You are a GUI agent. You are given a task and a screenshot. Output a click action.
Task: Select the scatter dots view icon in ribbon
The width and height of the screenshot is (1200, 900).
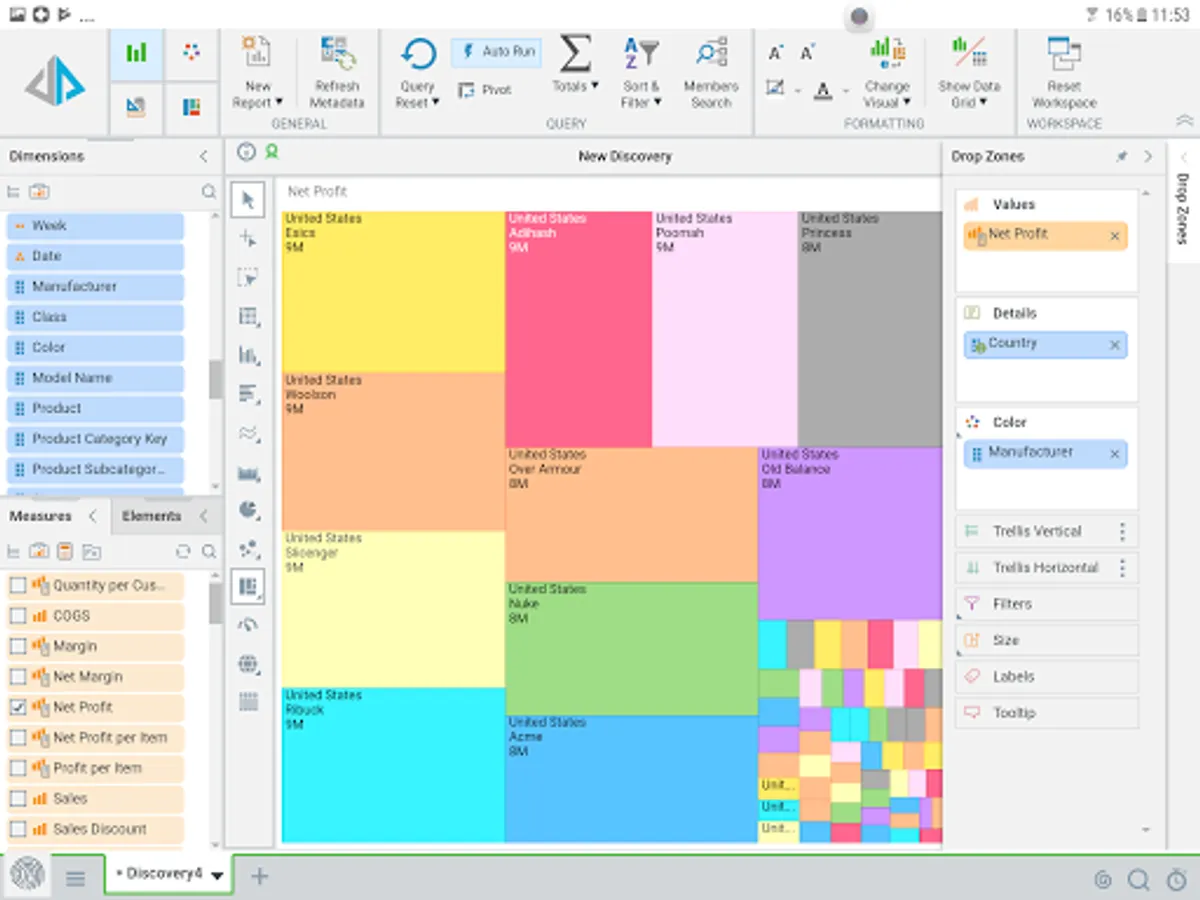click(x=191, y=54)
